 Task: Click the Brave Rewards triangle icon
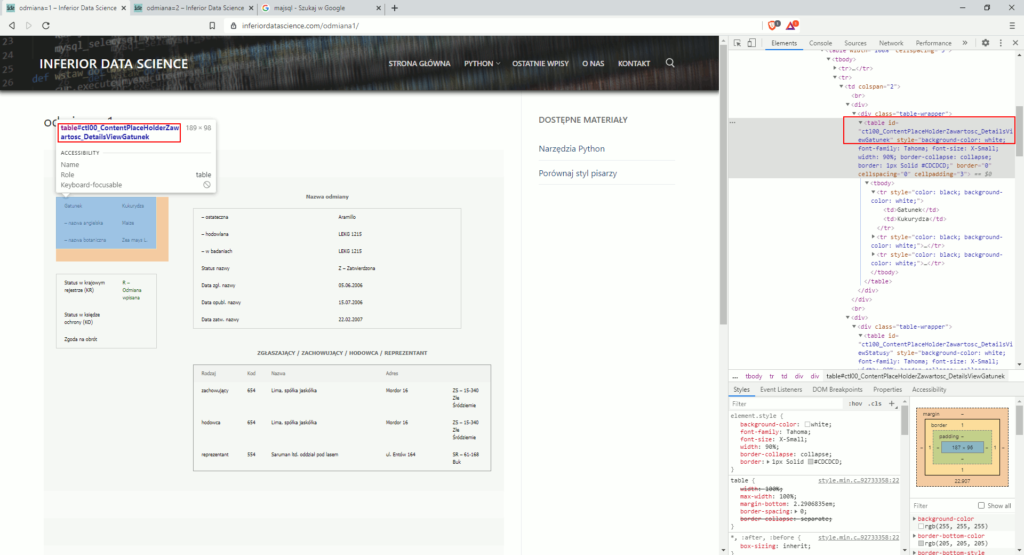click(791, 25)
